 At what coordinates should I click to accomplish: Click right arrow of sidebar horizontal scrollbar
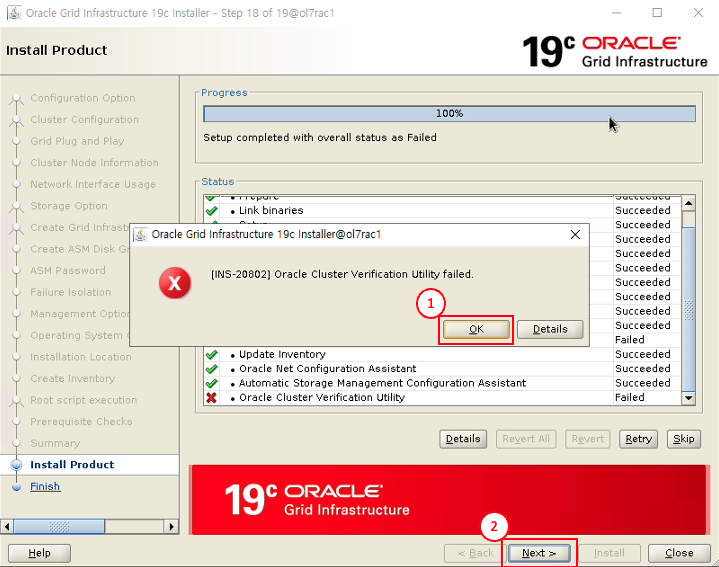click(x=171, y=526)
